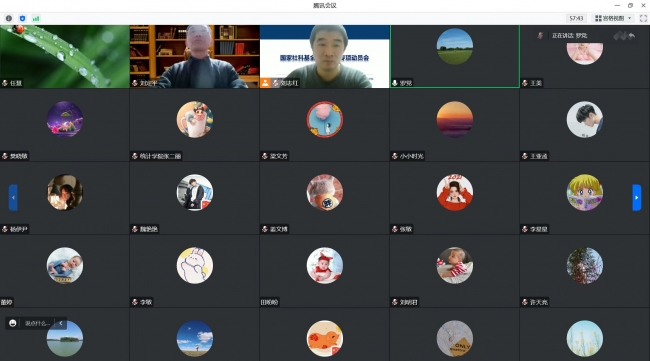650x361 pixels.
Task: Select 刘志红's video tile
Action: [325, 56]
